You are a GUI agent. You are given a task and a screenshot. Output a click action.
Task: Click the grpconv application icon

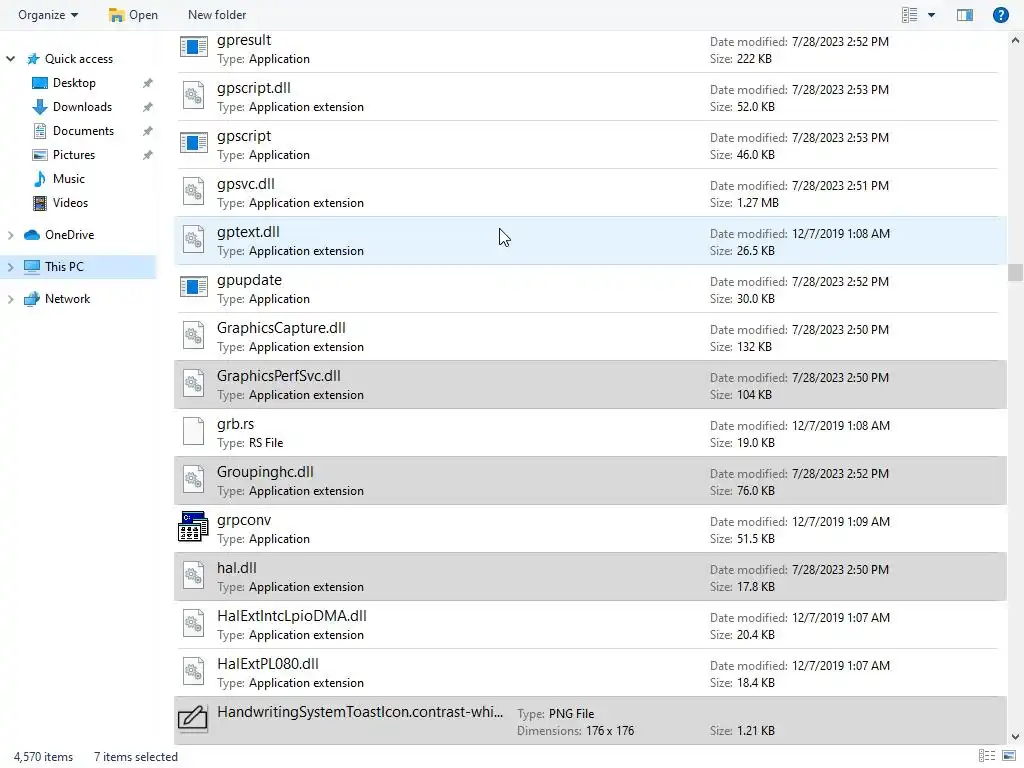click(x=193, y=528)
